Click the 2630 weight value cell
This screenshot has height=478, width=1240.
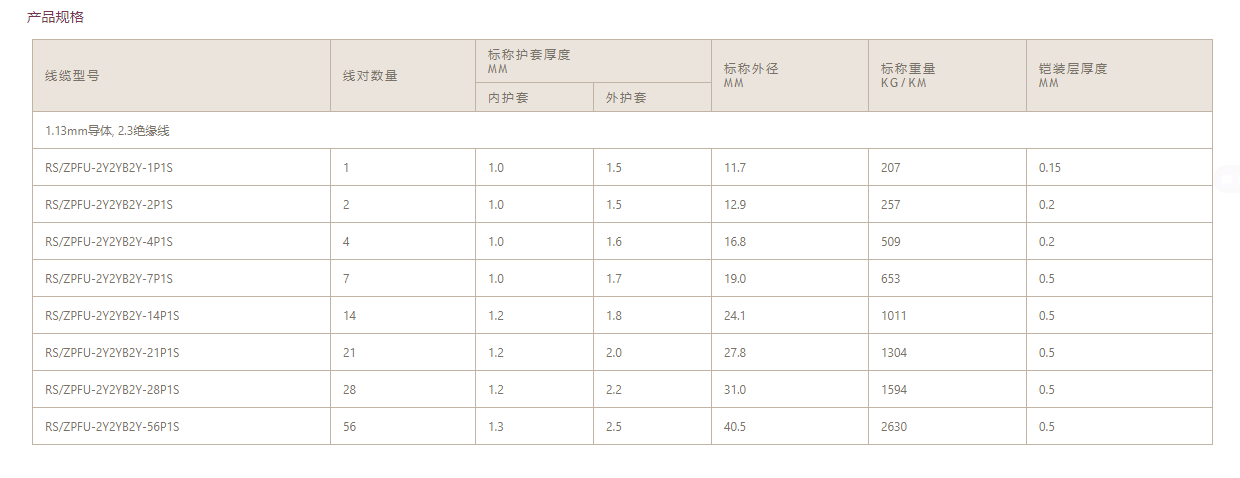coord(894,427)
